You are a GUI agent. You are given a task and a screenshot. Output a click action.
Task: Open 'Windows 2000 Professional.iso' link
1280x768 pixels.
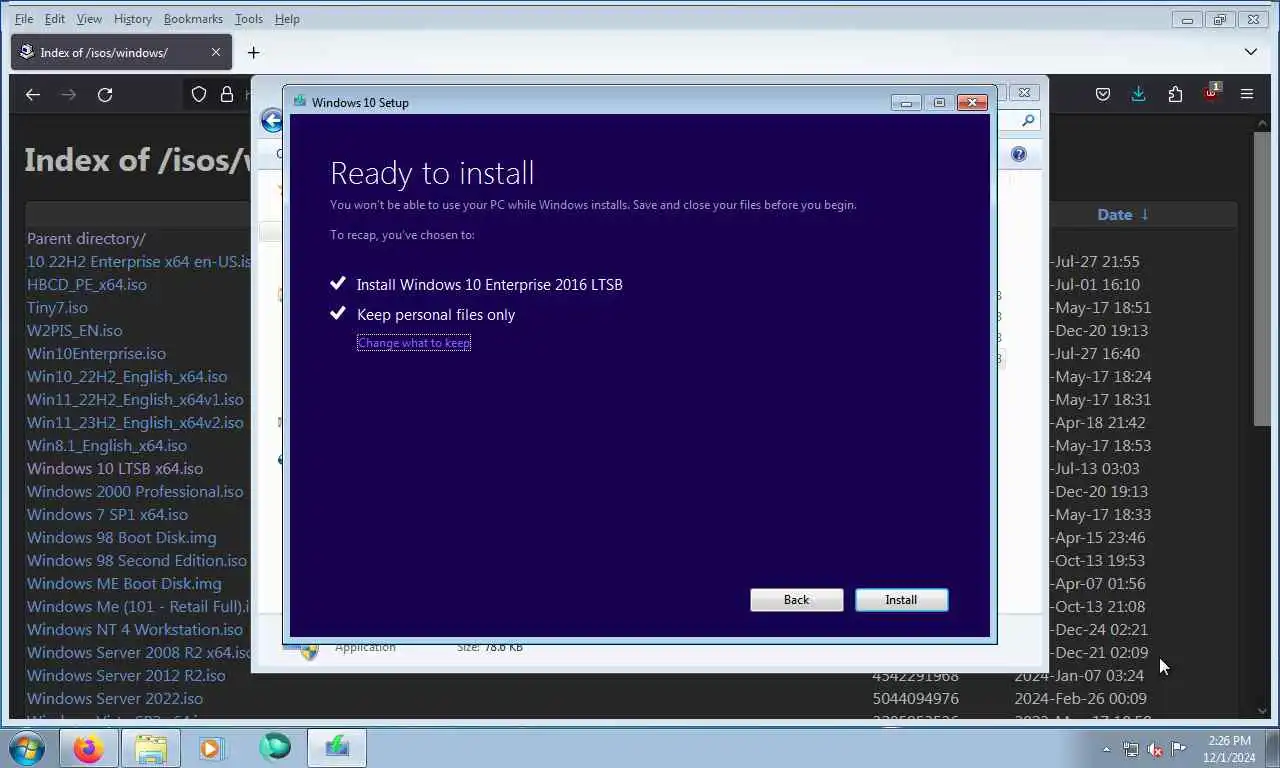tap(135, 491)
